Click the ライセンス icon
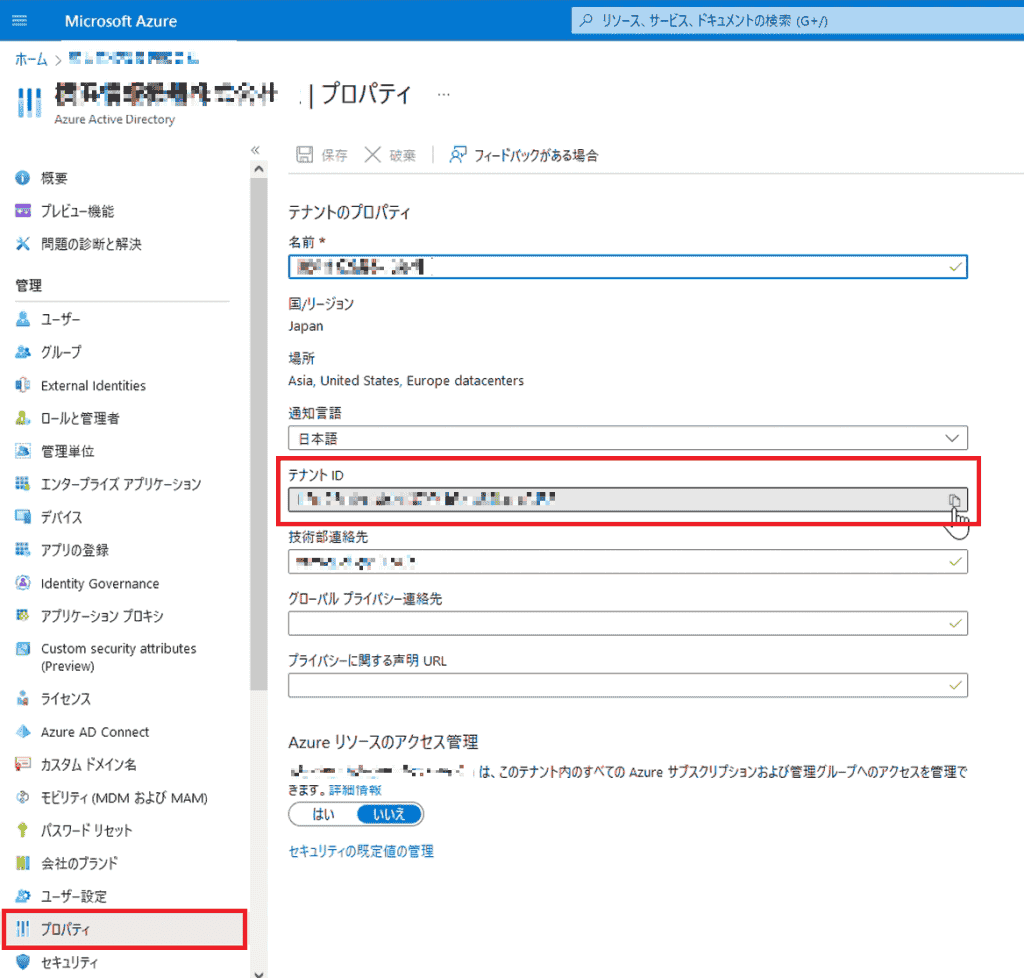Viewport: 1024px width, 978px height. 23,699
